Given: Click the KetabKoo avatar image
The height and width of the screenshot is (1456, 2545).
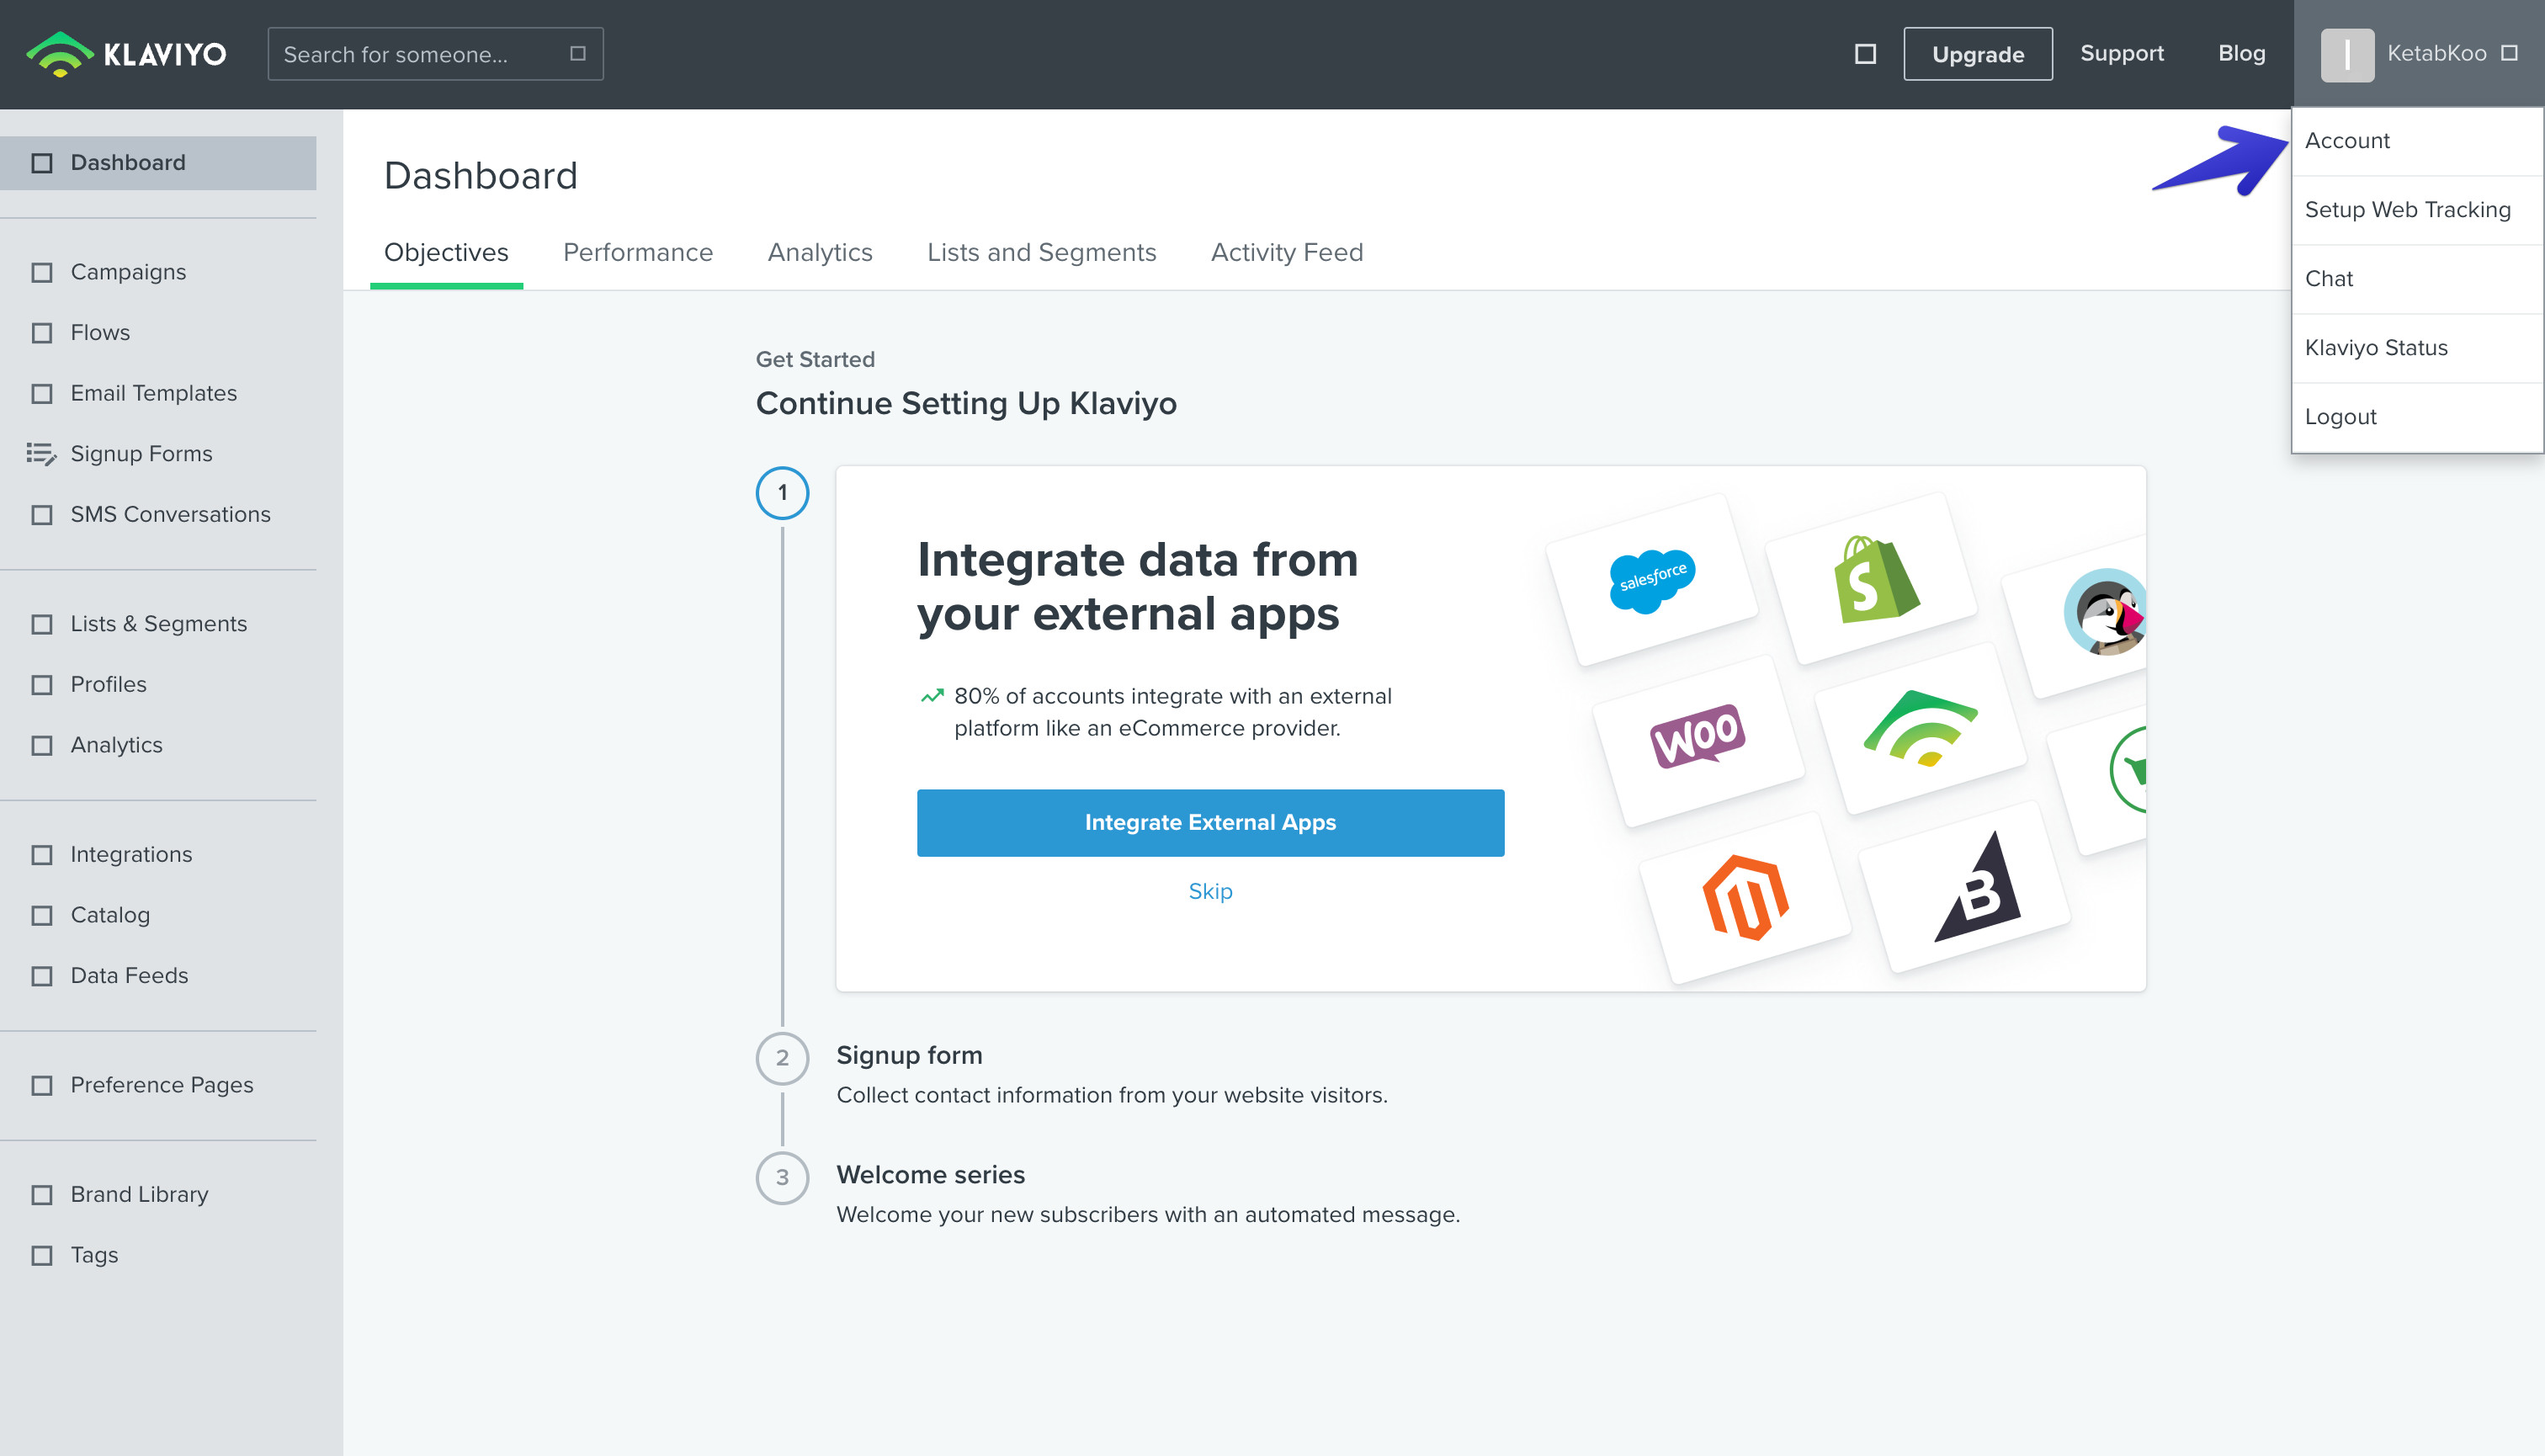Looking at the screenshot, I should (2347, 54).
